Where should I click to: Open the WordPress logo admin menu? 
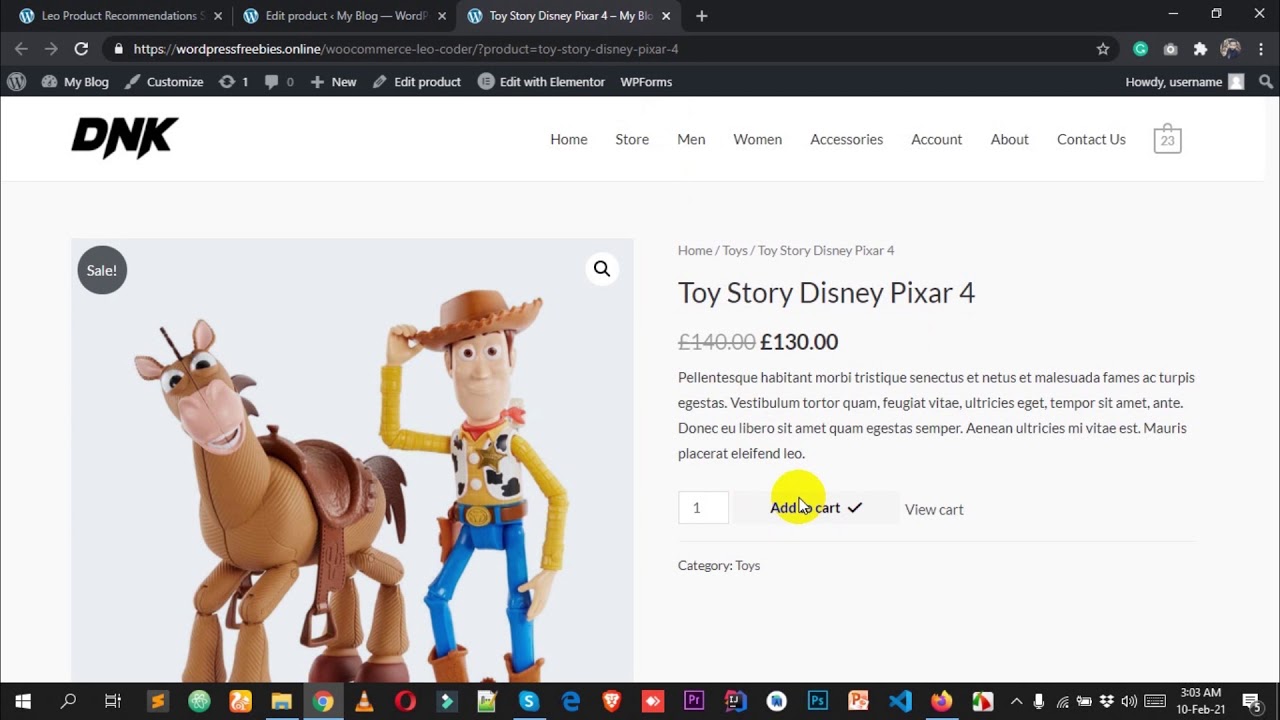coord(16,82)
